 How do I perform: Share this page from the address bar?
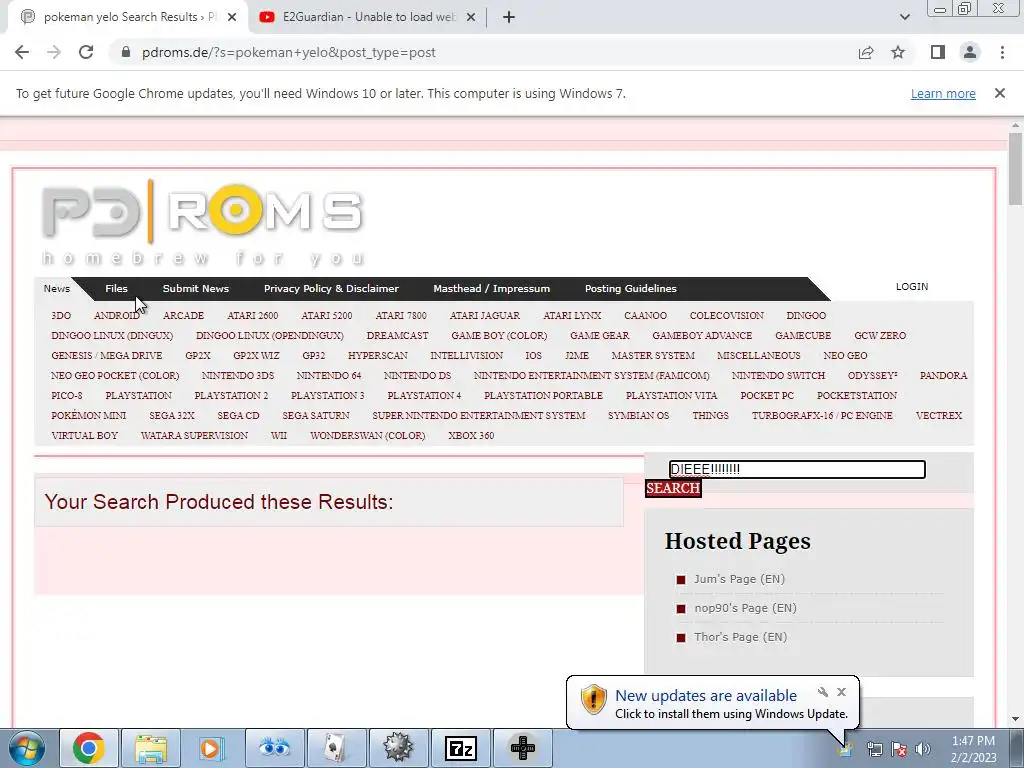[x=866, y=52]
